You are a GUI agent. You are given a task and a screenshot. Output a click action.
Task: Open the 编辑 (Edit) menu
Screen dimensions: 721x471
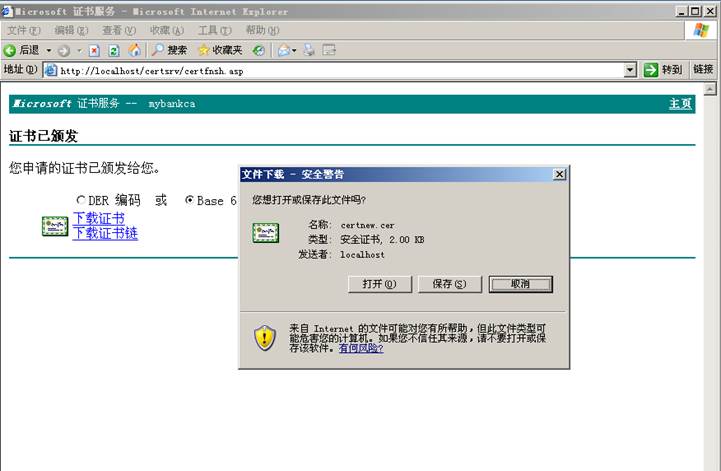71,30
